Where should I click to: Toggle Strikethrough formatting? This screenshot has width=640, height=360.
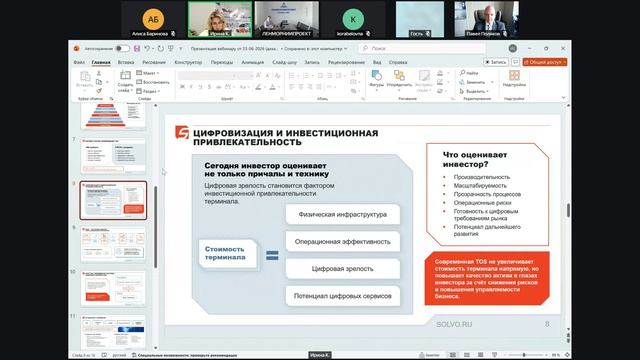(x=218, y=87)
